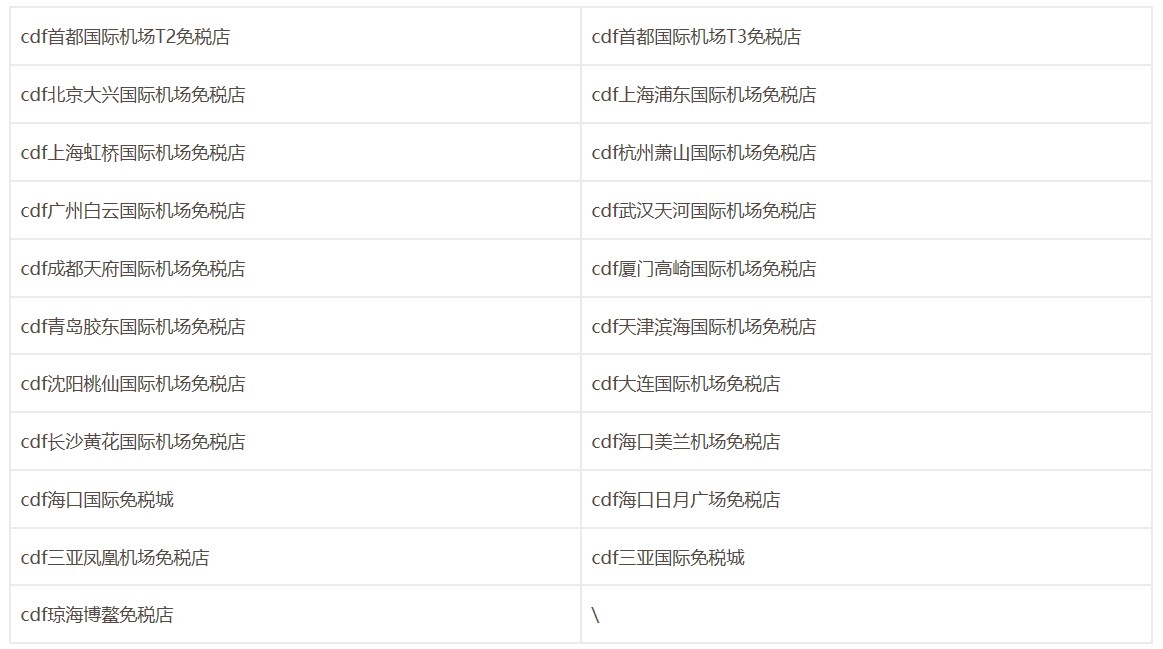
Task: Choose cdf杭州萧山国际机场免税店 in the list
Action: (x=704, y=153)
